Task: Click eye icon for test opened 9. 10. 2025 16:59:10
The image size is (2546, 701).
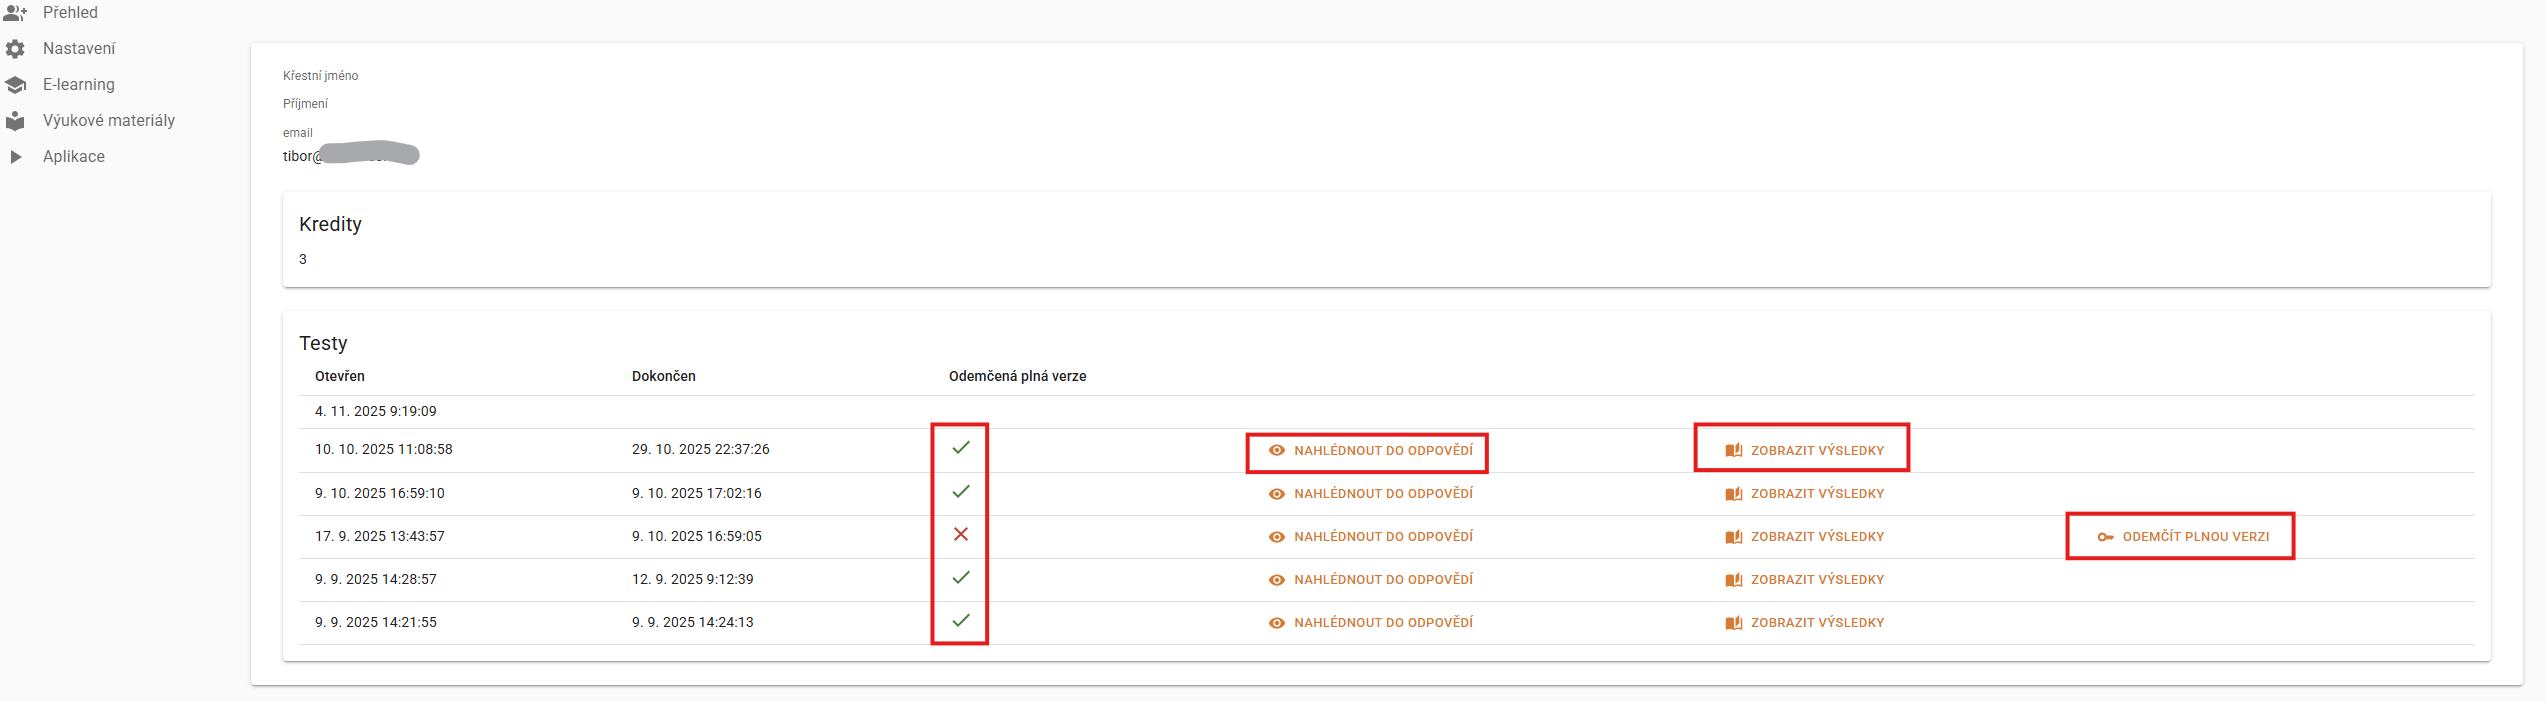Action: (x=1277, y=494)
